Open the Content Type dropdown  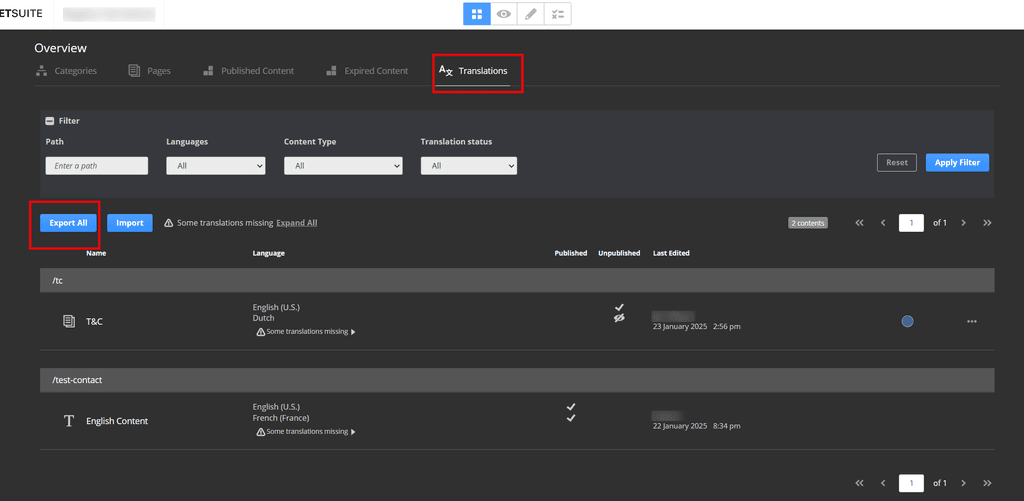click(x=343, y=166)
